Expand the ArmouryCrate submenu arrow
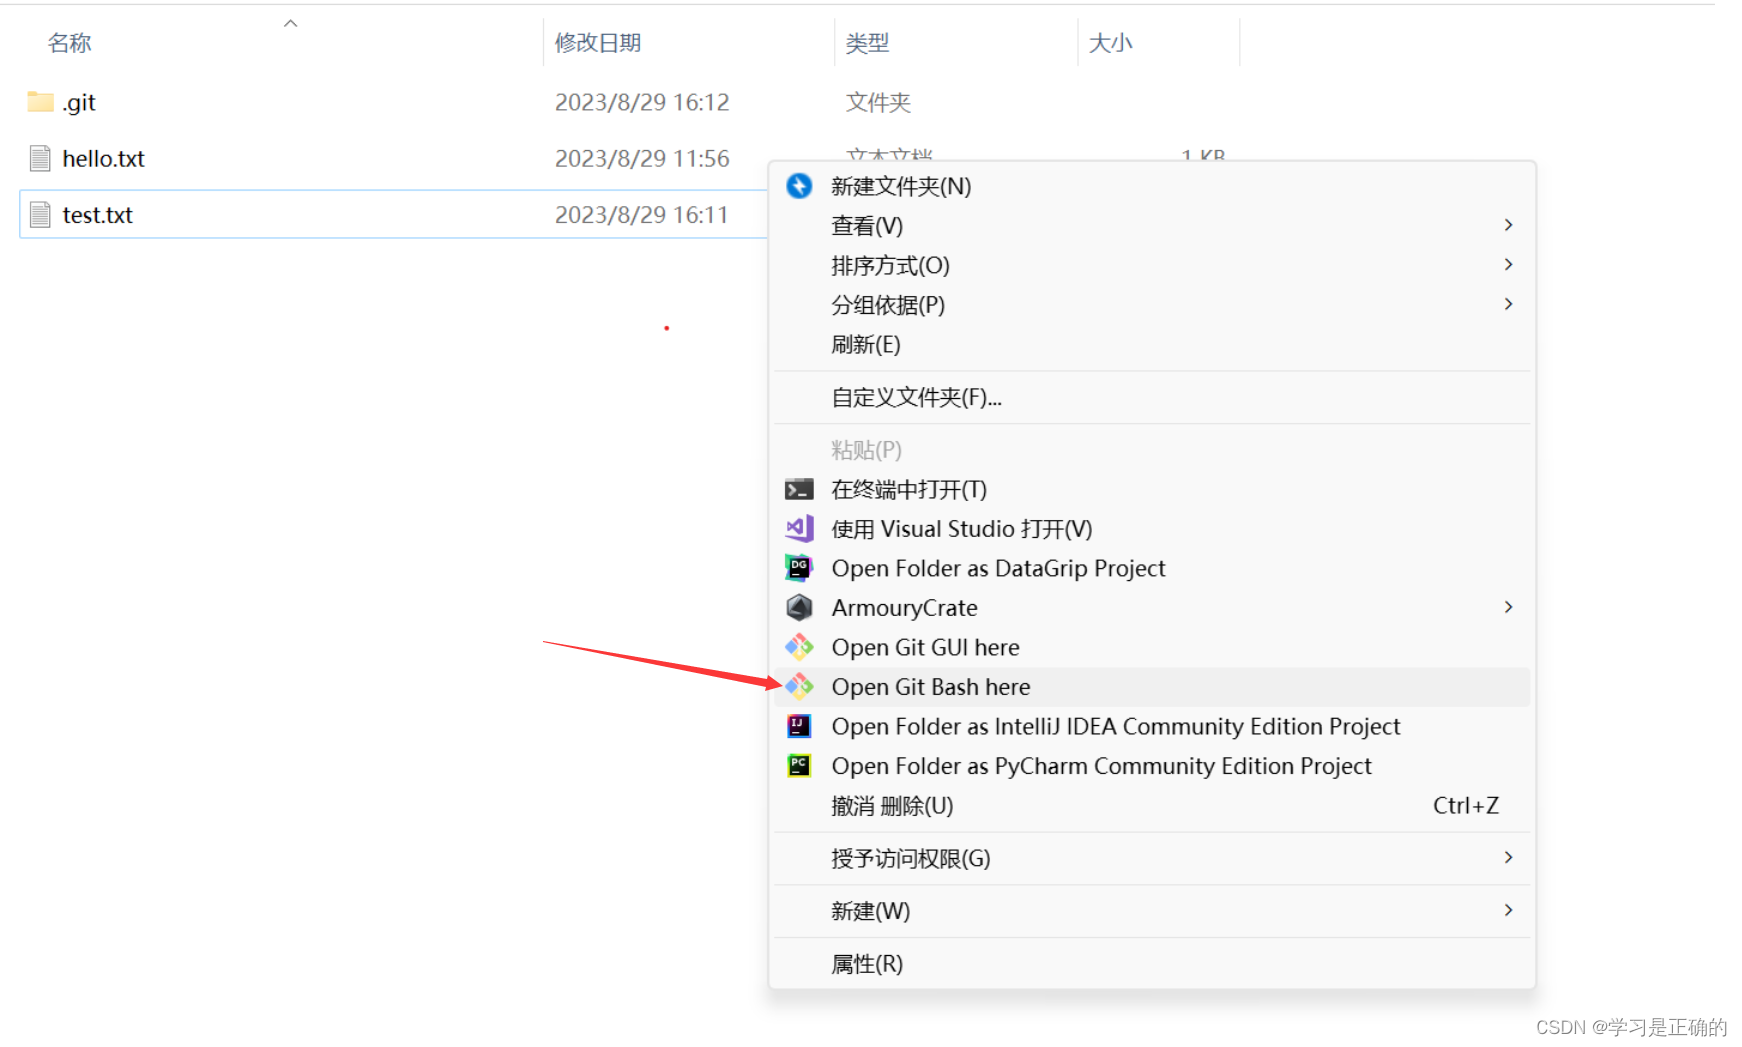This screenshot has width=1742, height=1047. (x=1508, y=607)
